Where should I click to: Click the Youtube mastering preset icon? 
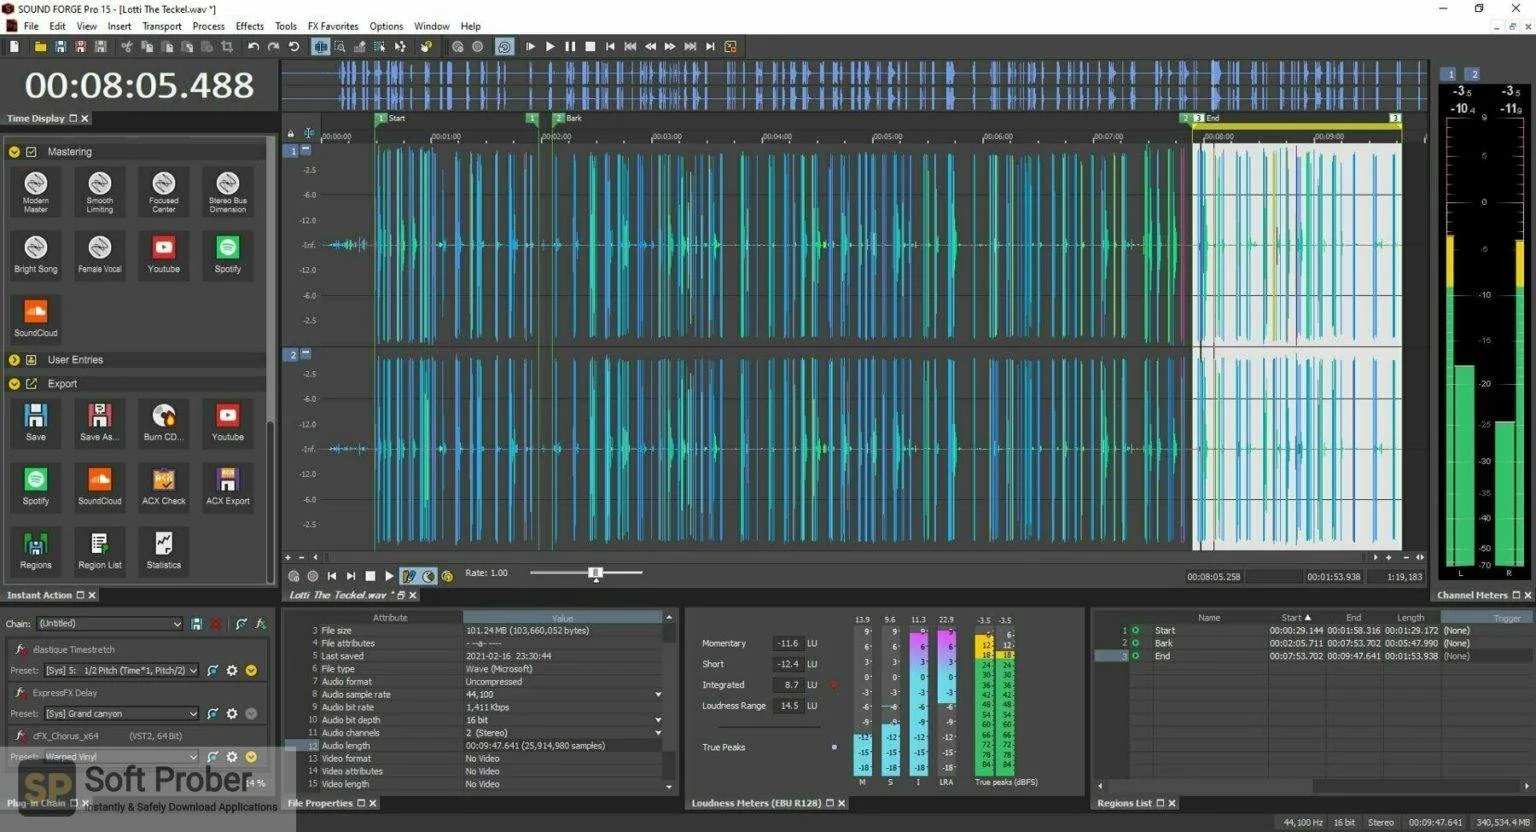coord(164,254)
